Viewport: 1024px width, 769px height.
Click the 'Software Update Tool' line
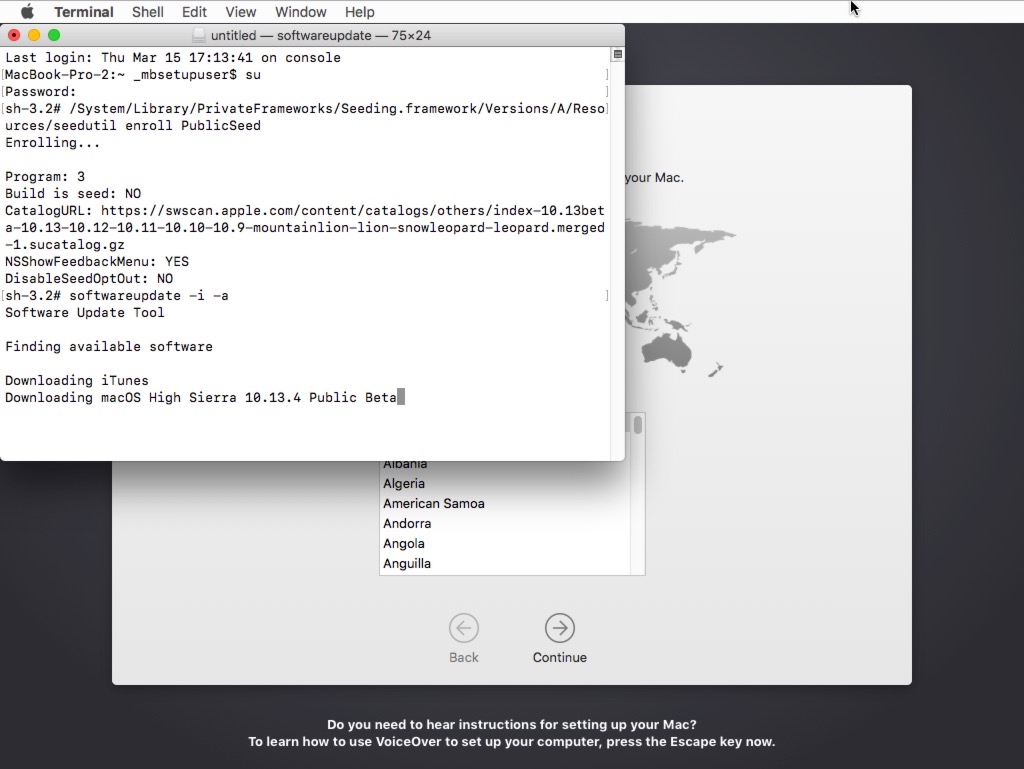84,313
